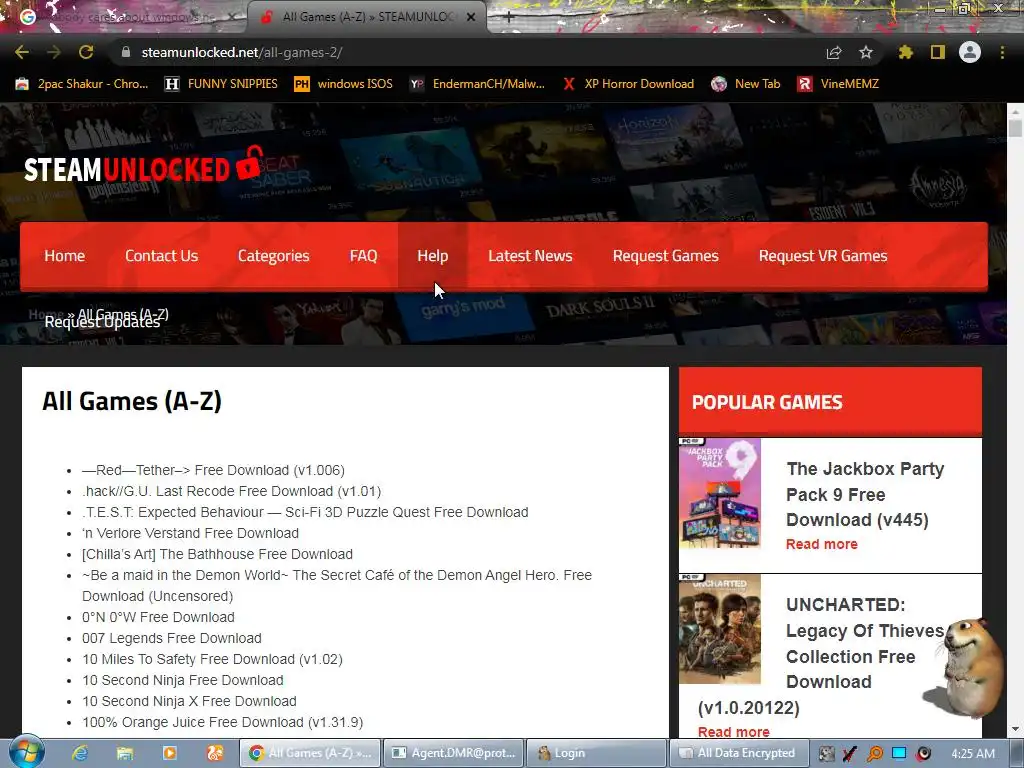Click the blue monitor tray icon
Viewport: 1024px width, 768px height.
click(x=899, y=753)
